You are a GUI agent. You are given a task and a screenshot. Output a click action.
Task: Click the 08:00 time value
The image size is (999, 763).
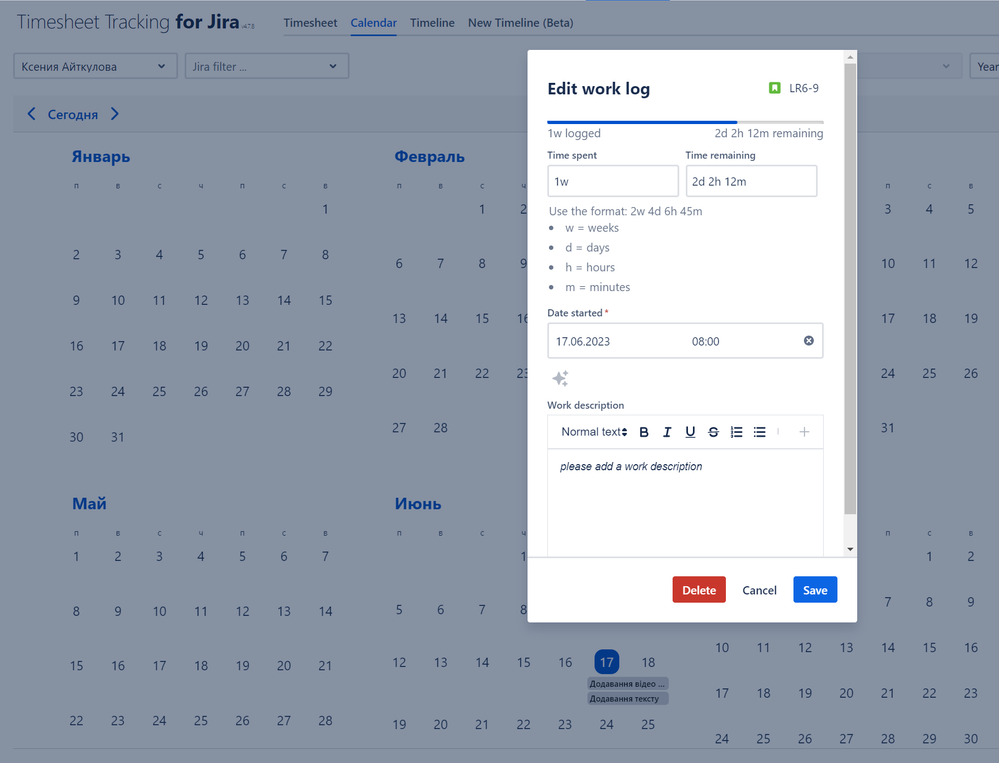coord(705,341)
